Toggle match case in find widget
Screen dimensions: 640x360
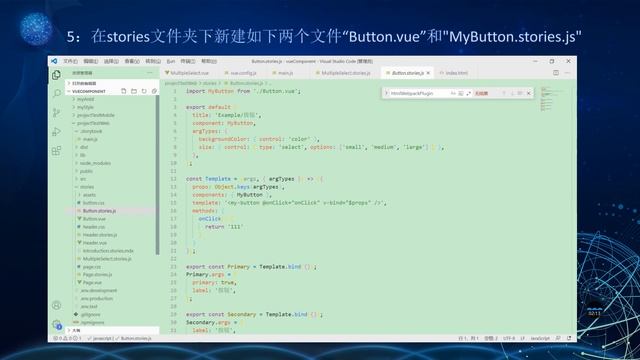pyautogui.click(x=453, y=93)
